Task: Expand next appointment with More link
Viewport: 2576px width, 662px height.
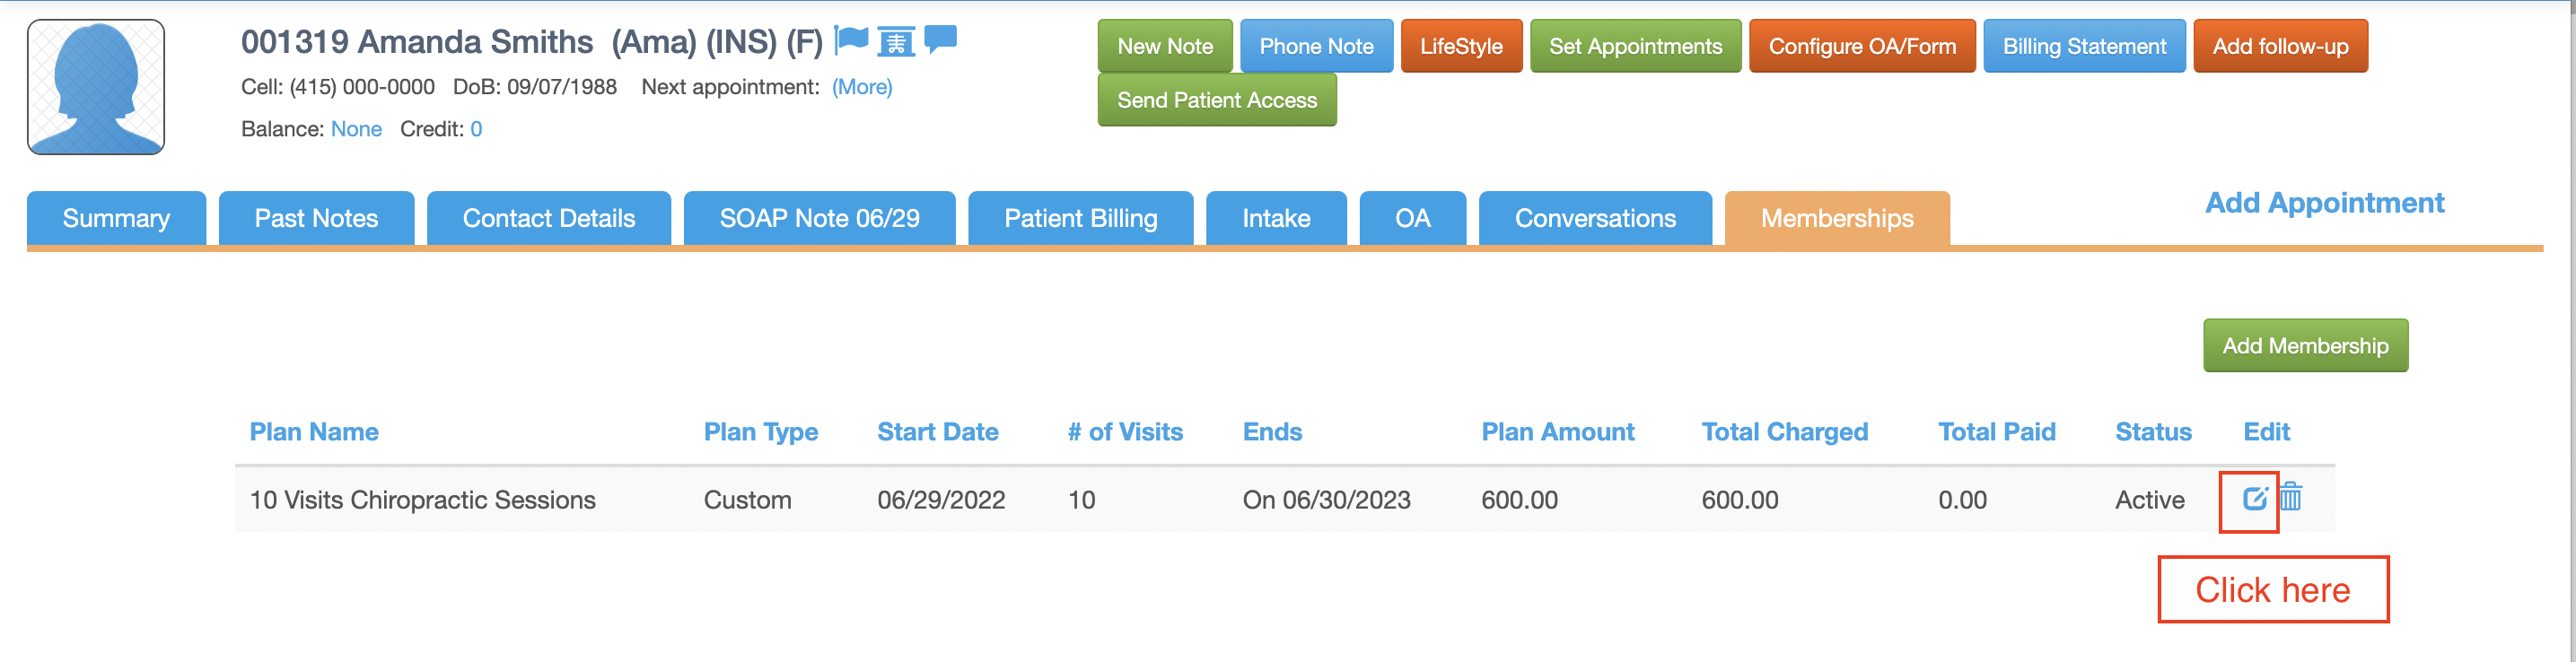Action: click(862, 87)
